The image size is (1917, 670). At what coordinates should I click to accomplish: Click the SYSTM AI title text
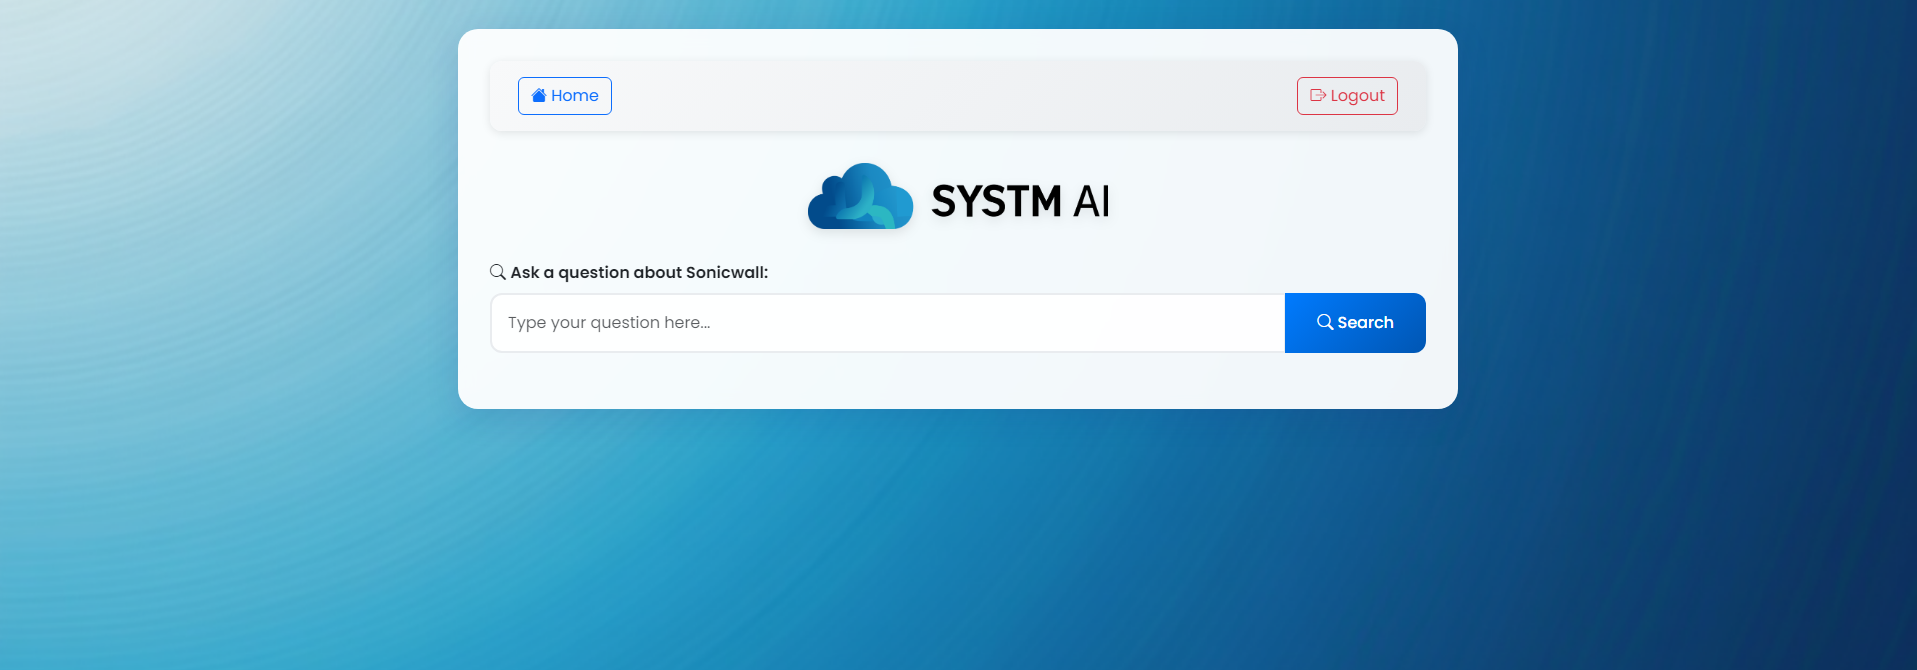pos(1020,201)
